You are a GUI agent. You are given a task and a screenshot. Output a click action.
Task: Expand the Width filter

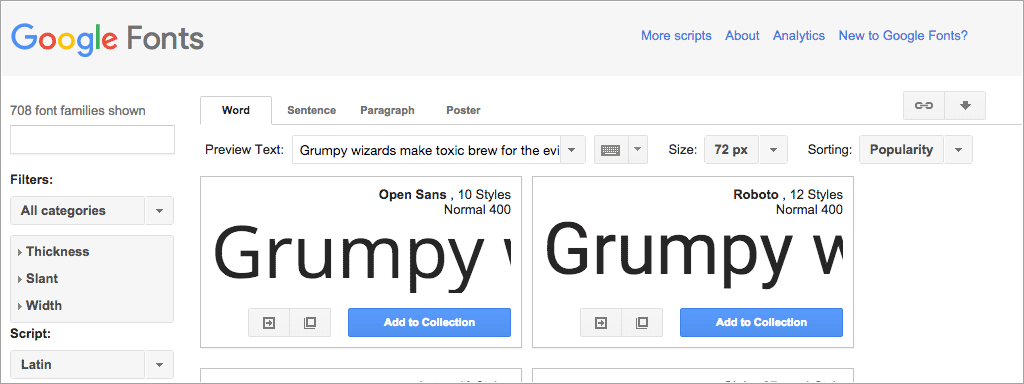coord(40,305)
